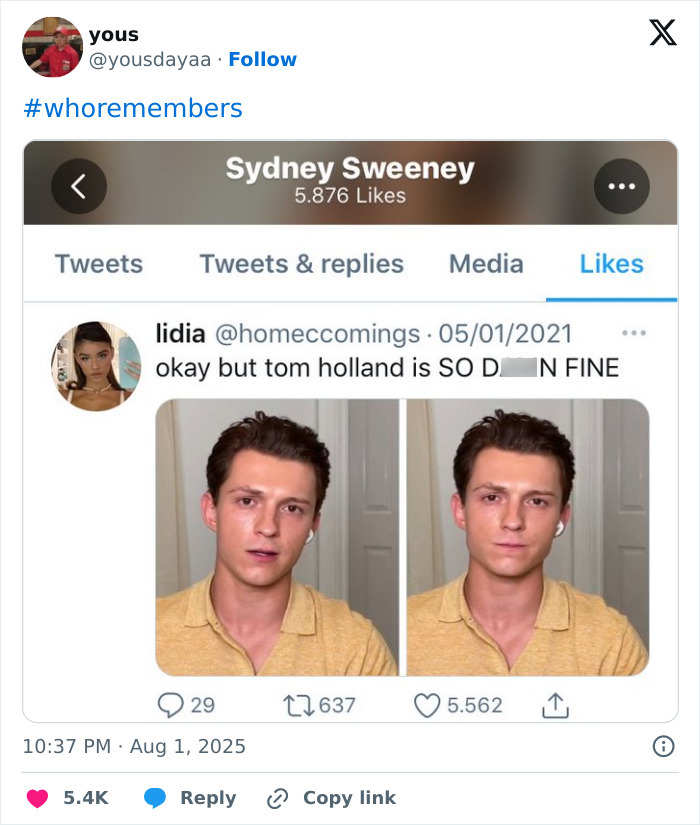Open the info icon near the timestamp
Viewport: 700px width, 825px height.
pyautogui.click(x=665, y=744)
